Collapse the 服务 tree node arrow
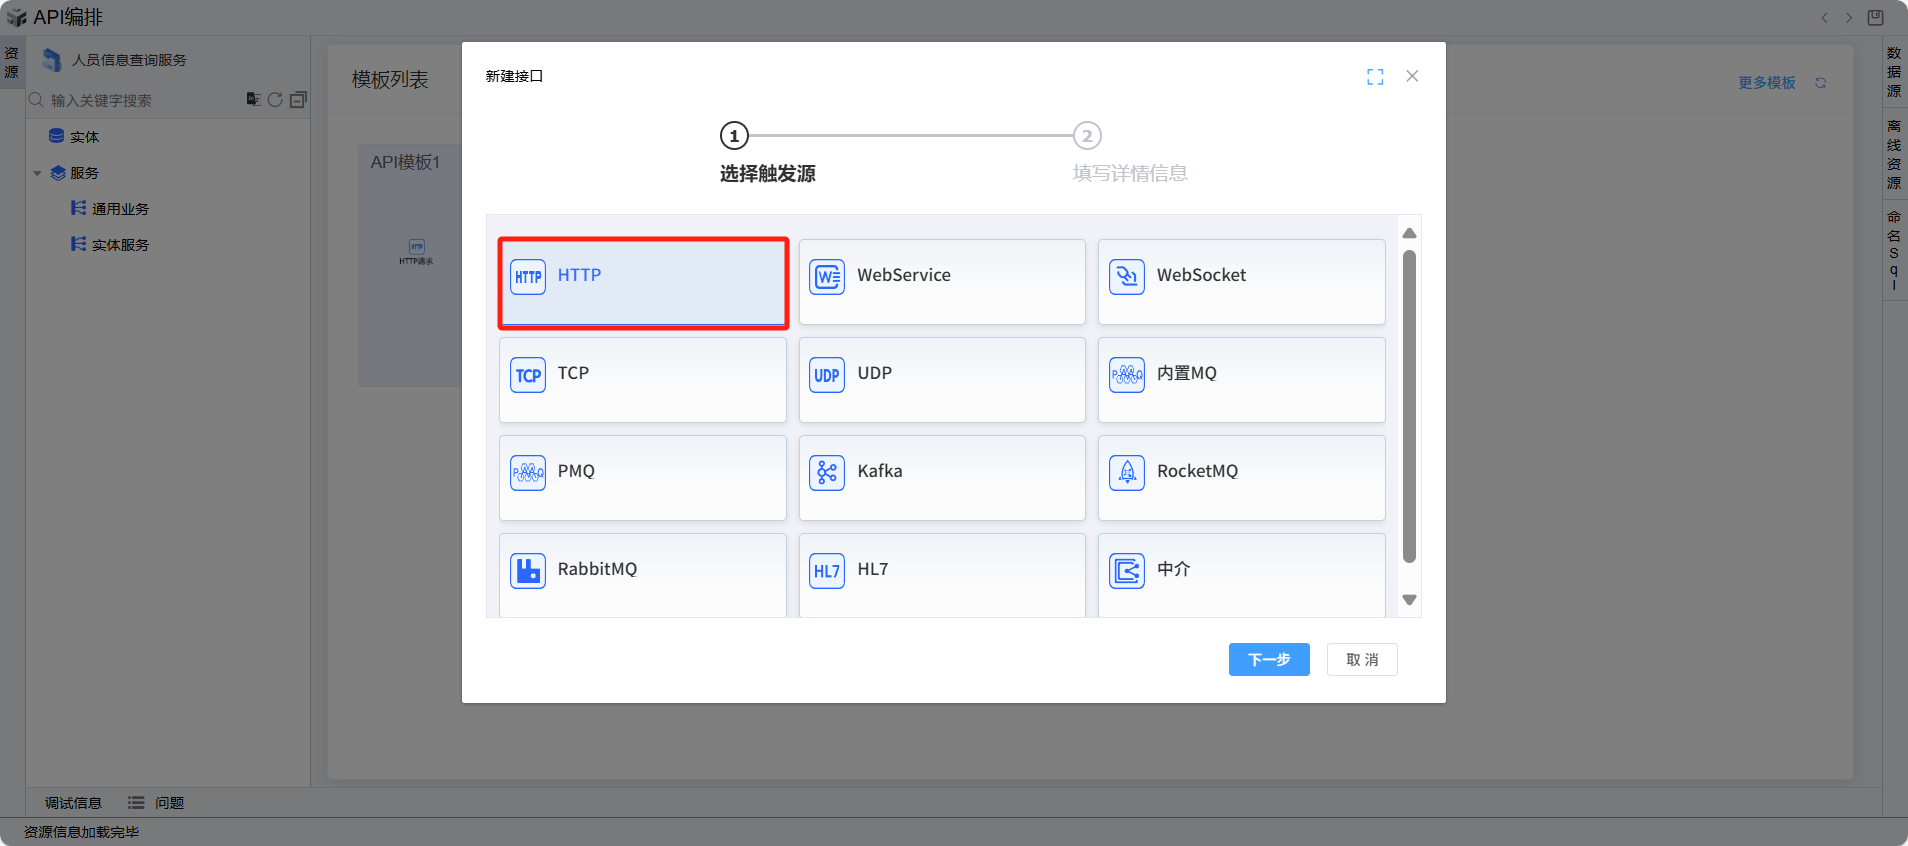1908x846 pixels. 38,174
